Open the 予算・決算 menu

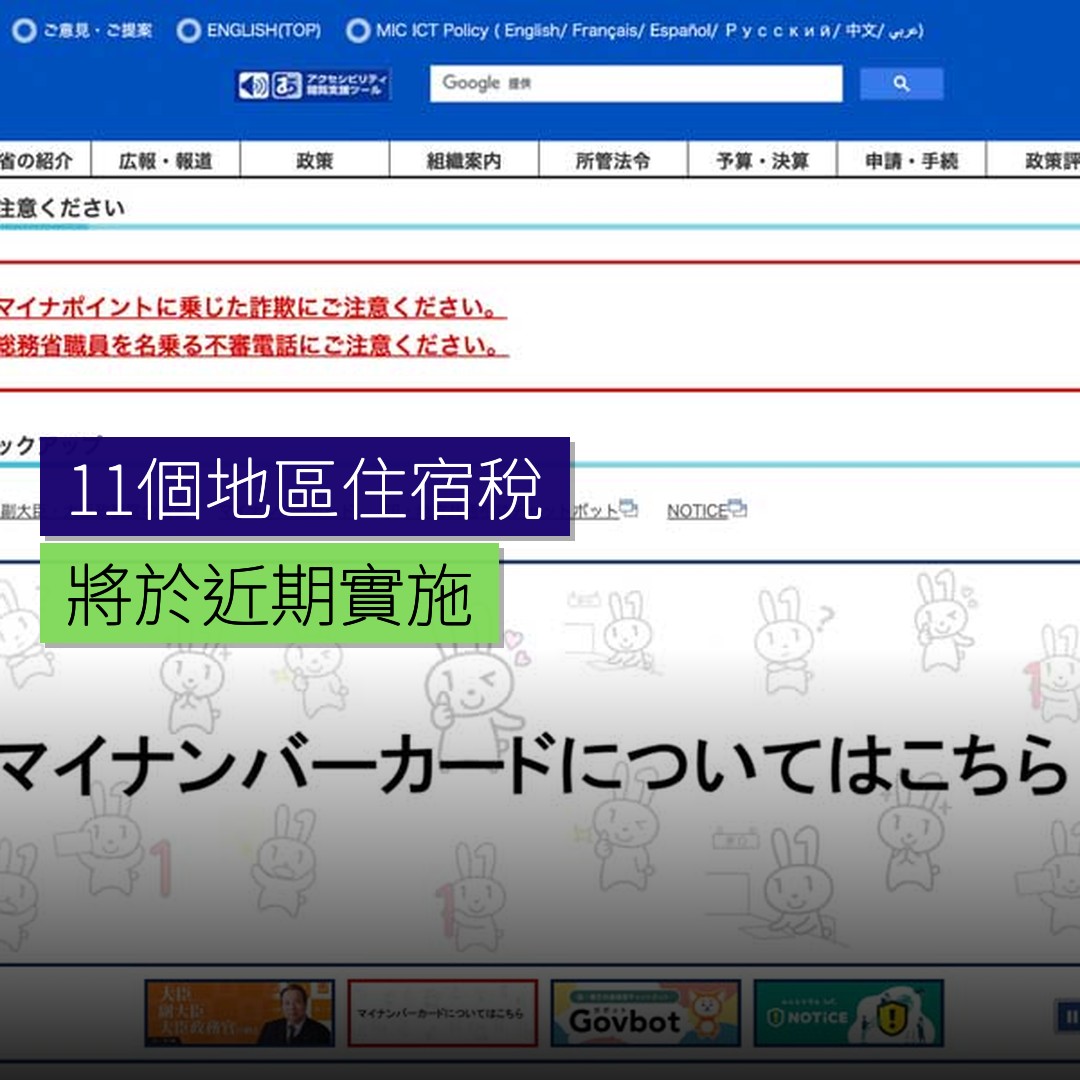762,161
